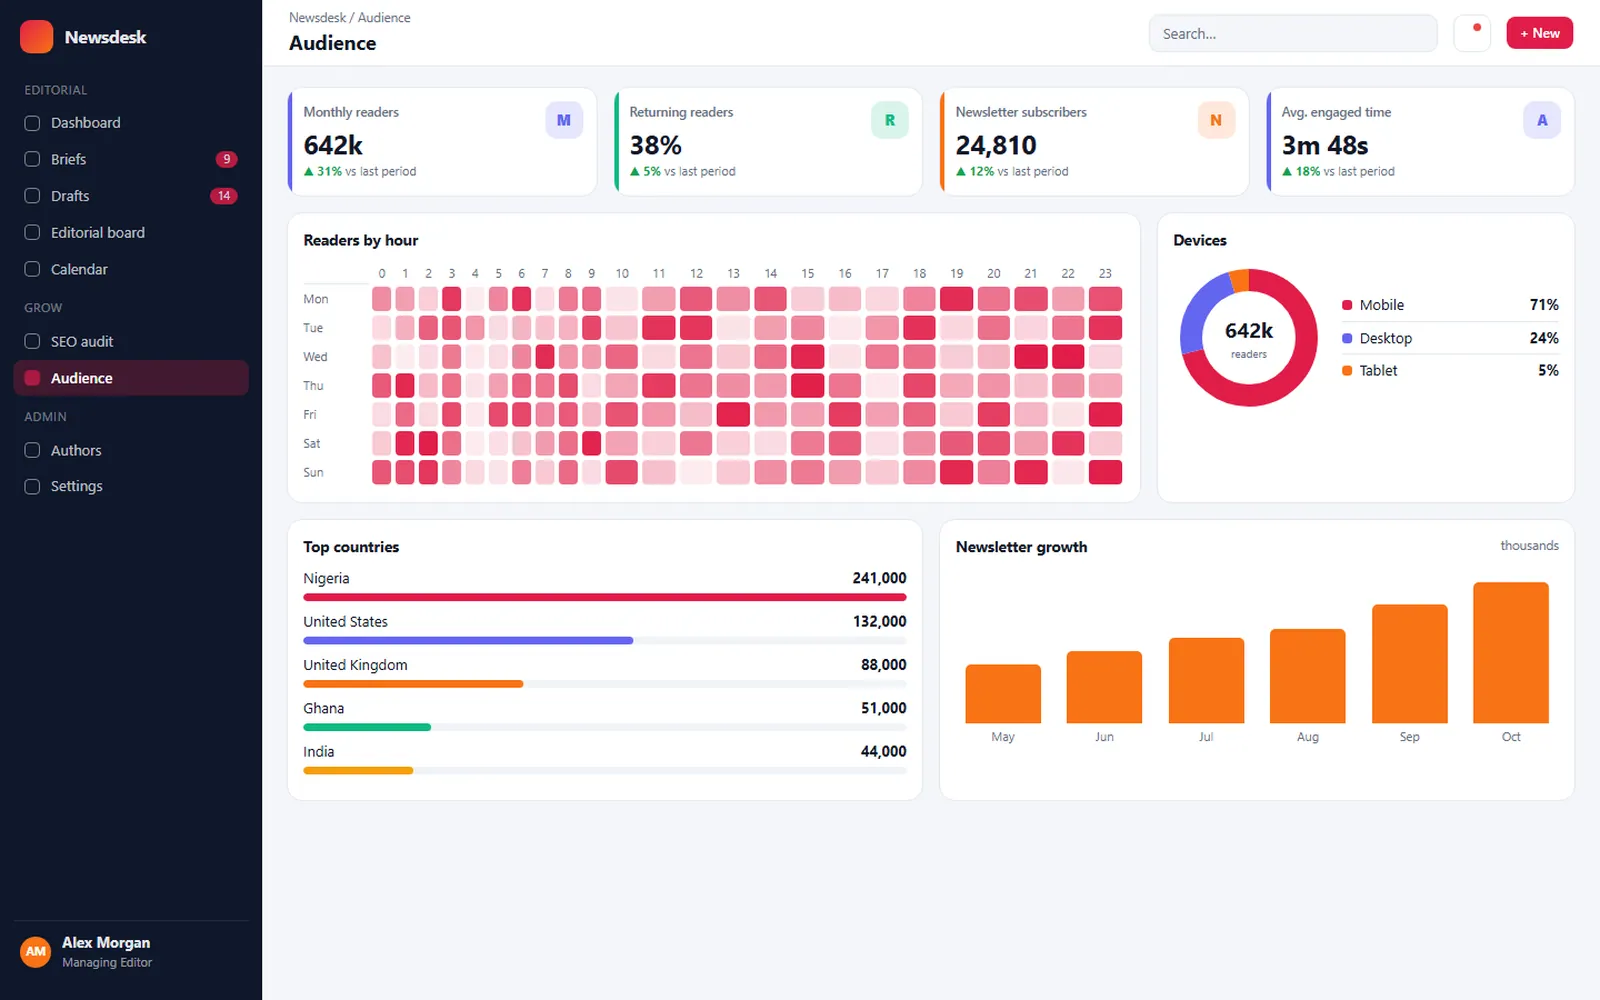The width and height of the screenshot is (1600, 1000).
Task: Click the Returning readers R badge
Action: (890, 120)
